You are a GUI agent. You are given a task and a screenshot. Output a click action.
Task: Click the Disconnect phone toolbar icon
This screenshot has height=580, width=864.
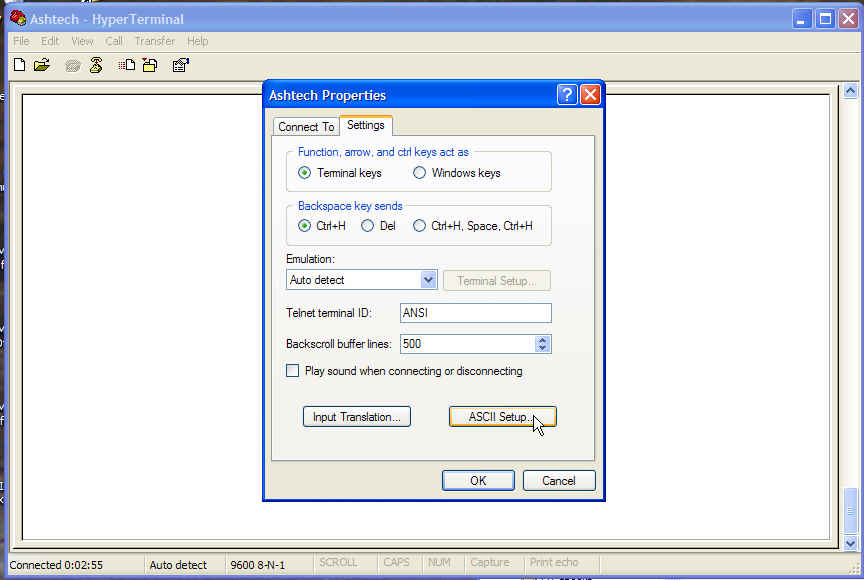tap(96, 66)
